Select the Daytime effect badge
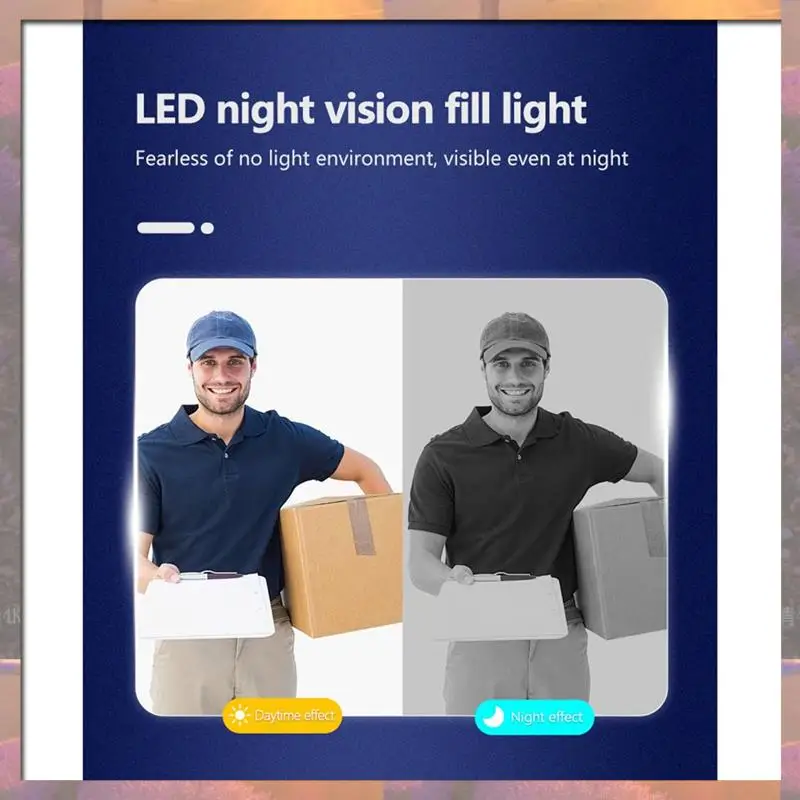The height and width of the screenshot is (800, 800). 282,715
